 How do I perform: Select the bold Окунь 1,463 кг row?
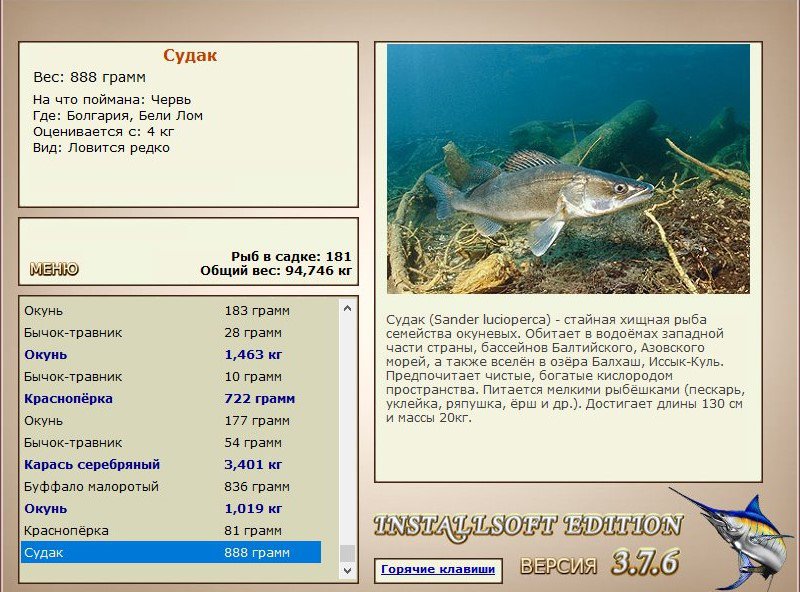pyautogui.click(x=171, y=354)
